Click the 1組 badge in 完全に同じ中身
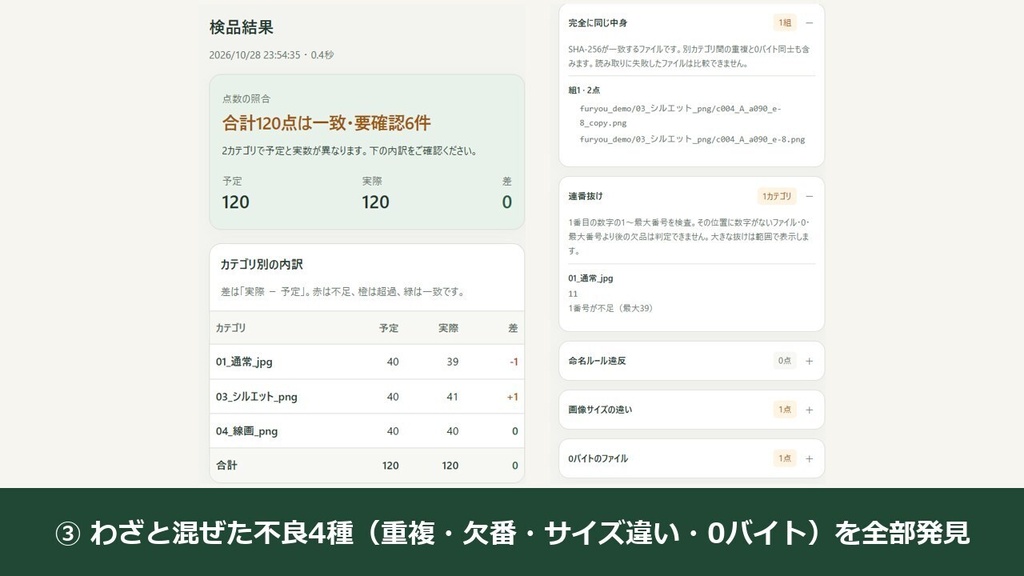 click(784, 23)
